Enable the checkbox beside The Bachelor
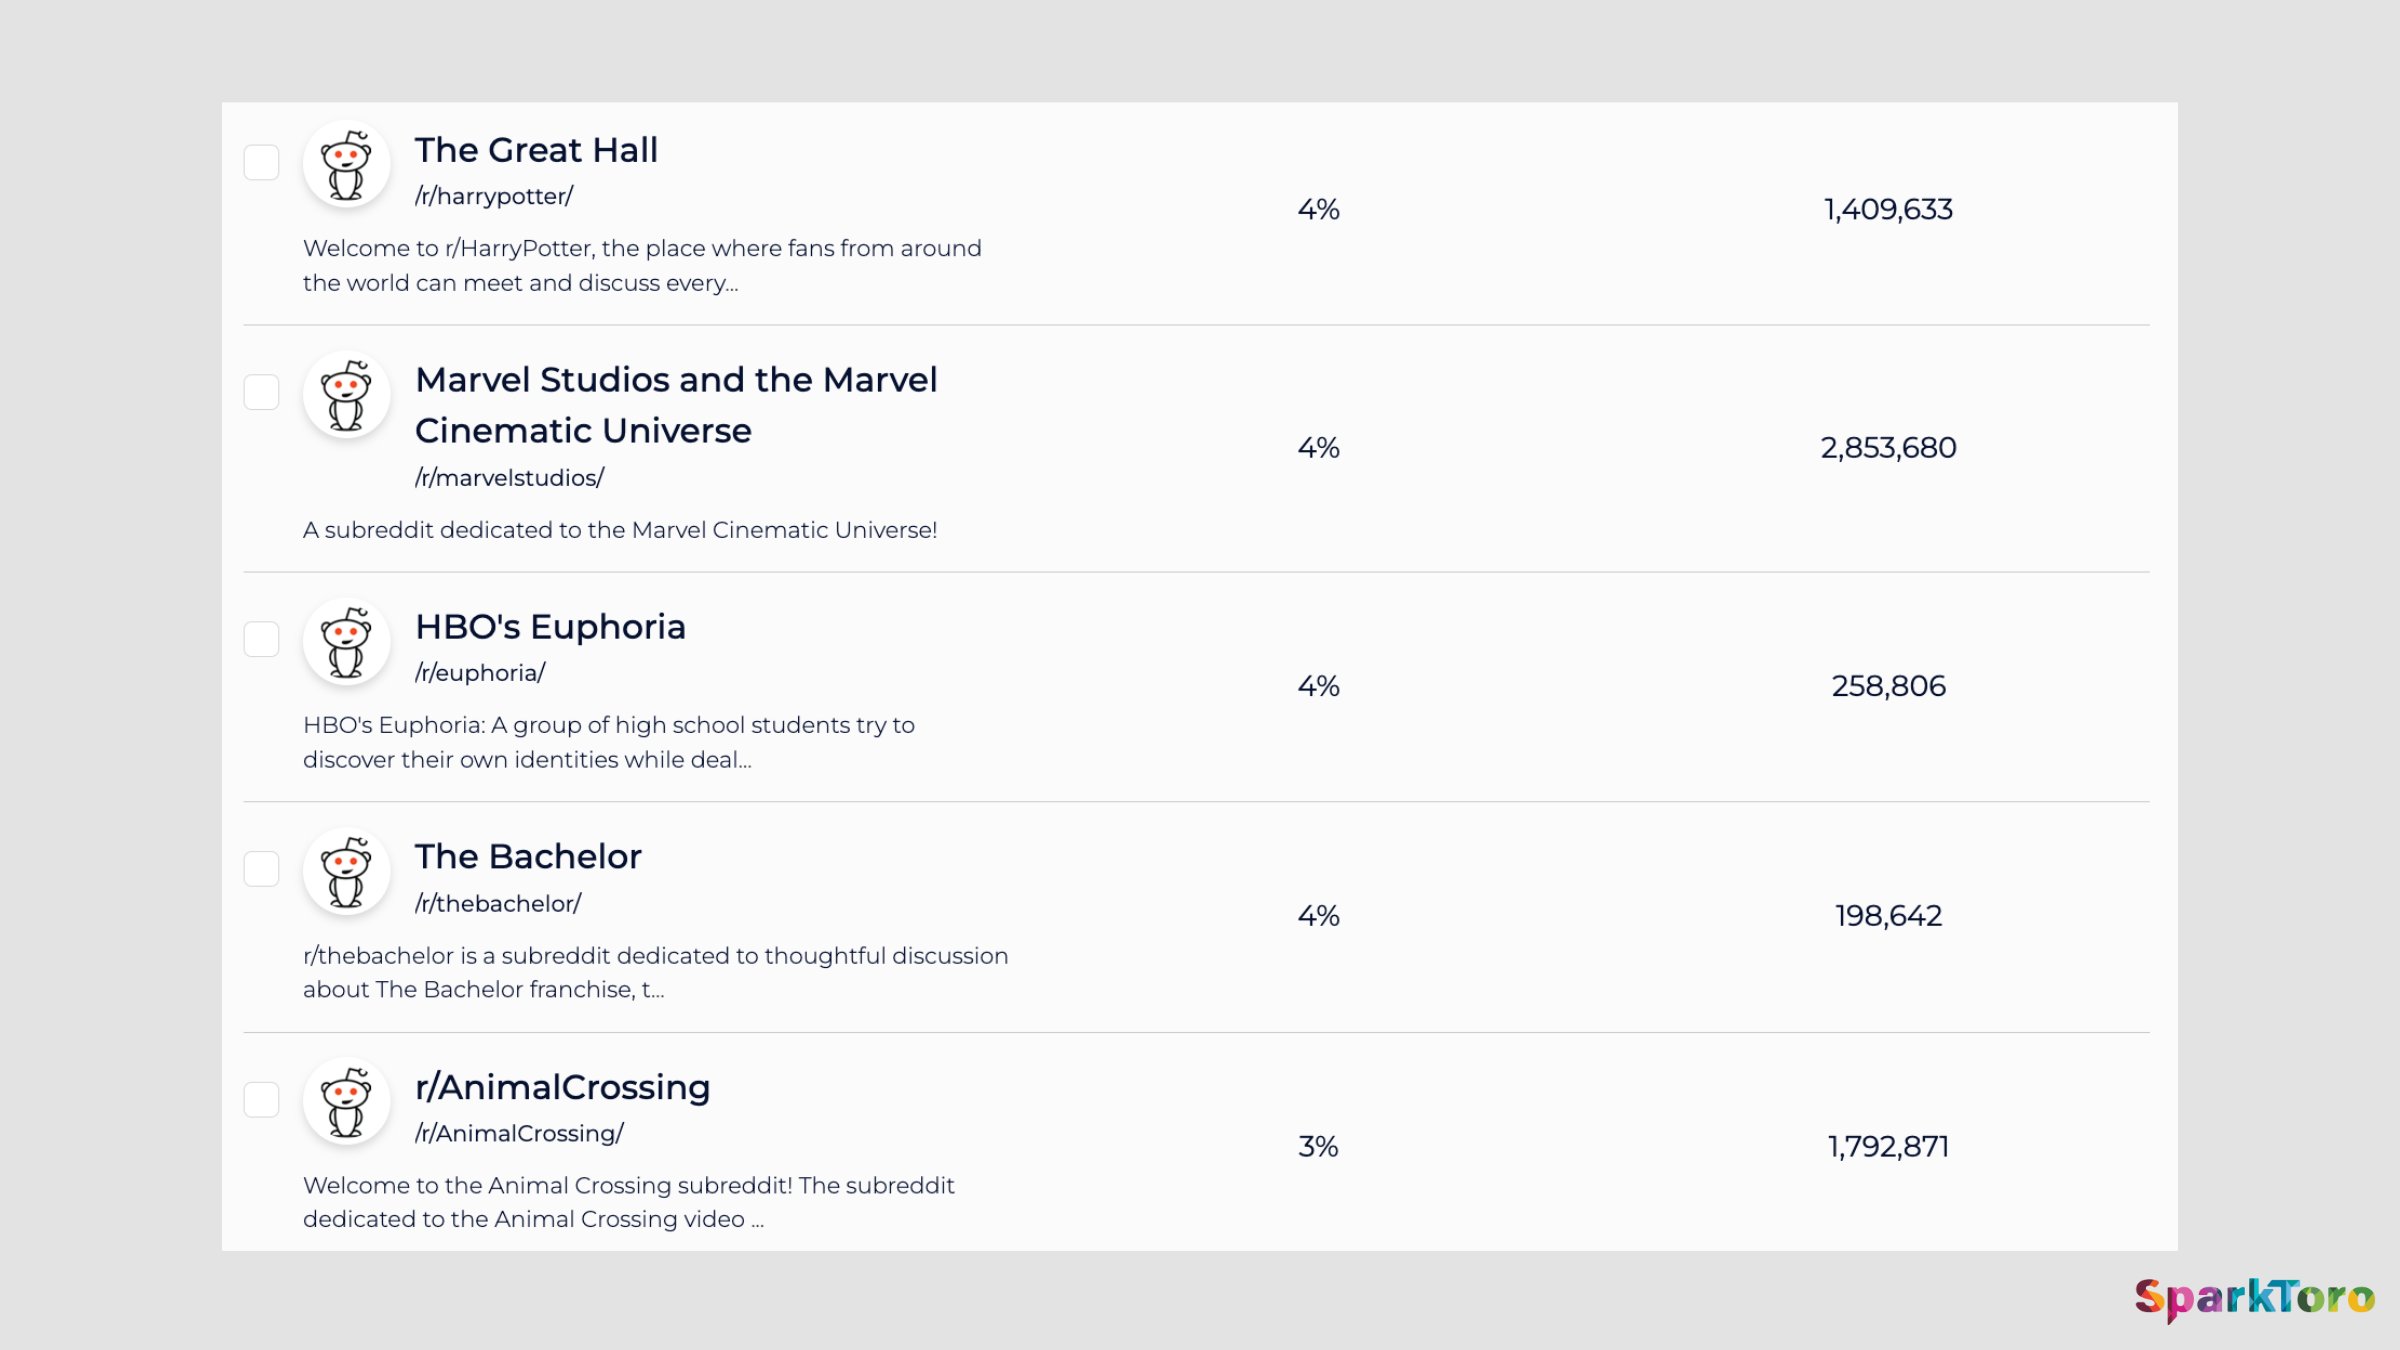 coord(261,869)
